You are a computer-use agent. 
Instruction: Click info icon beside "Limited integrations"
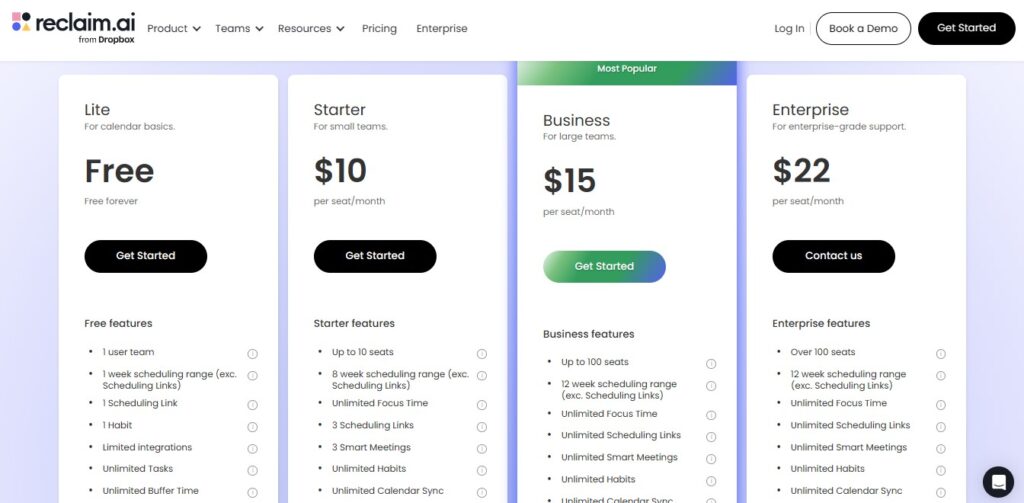(252, 449)
